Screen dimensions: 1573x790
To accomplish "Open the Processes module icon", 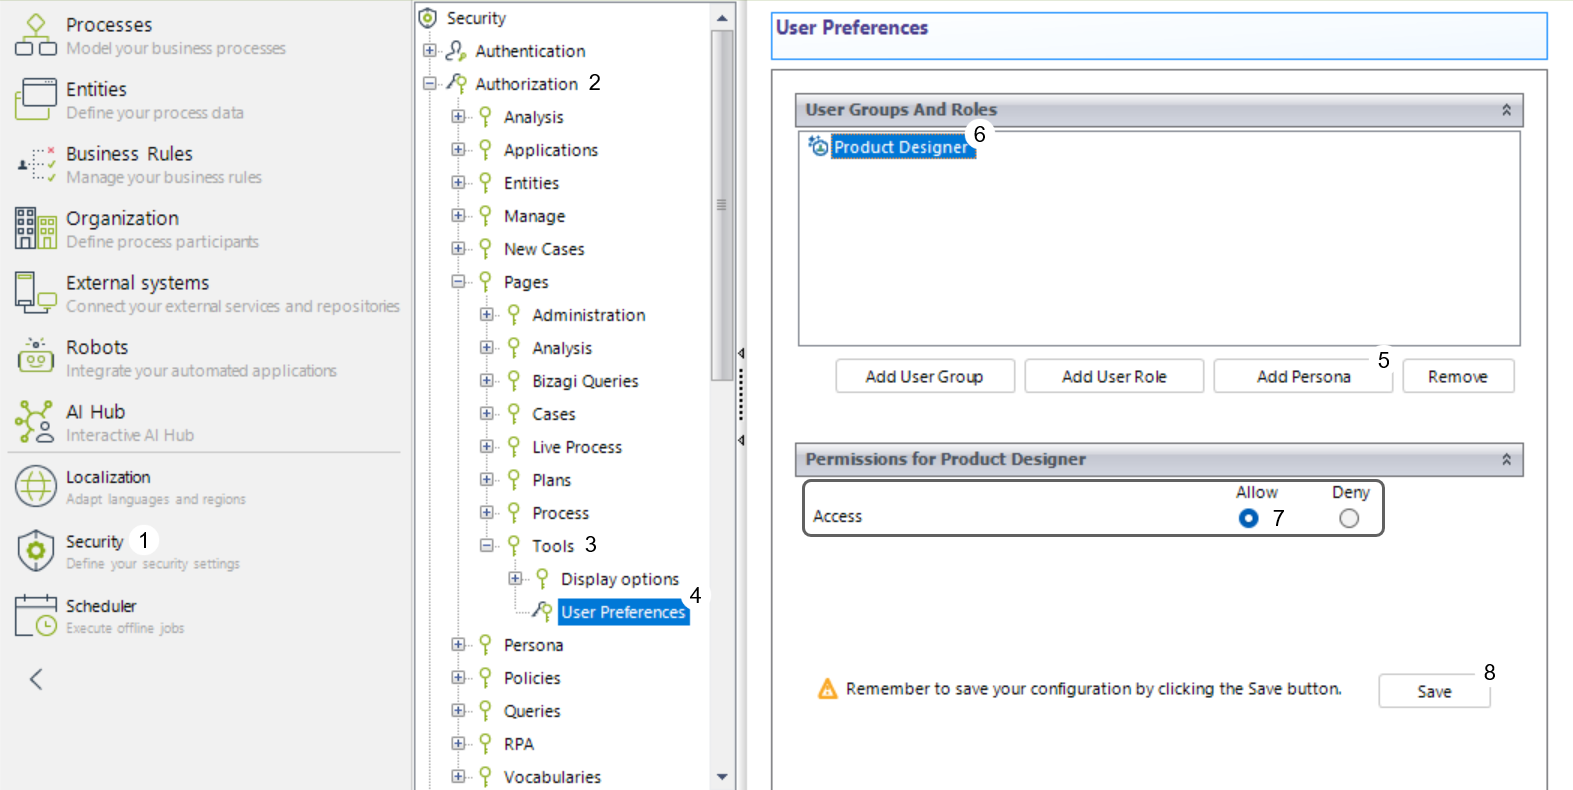I will coord(35,35).
